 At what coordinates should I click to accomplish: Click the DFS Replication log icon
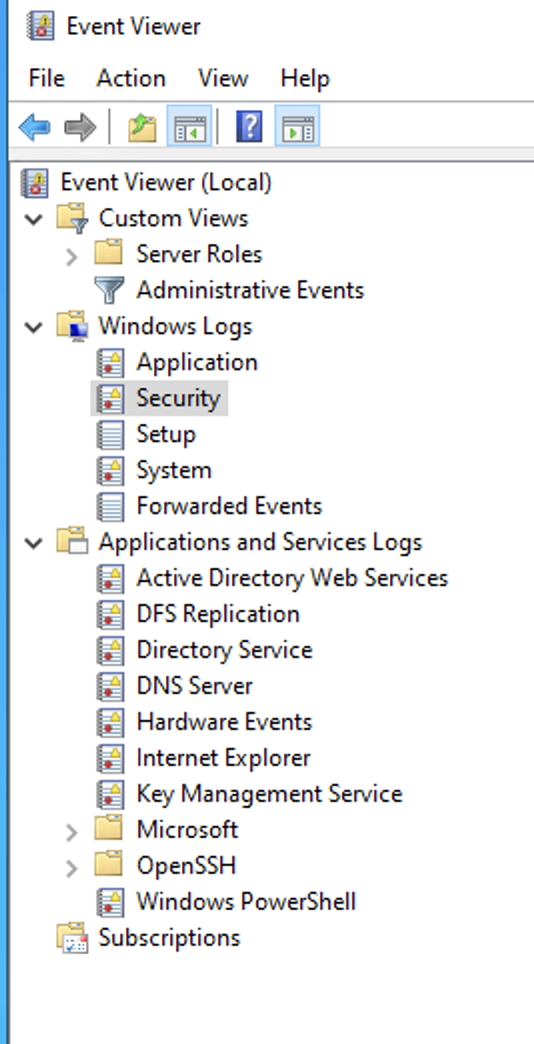pos(110,614)
